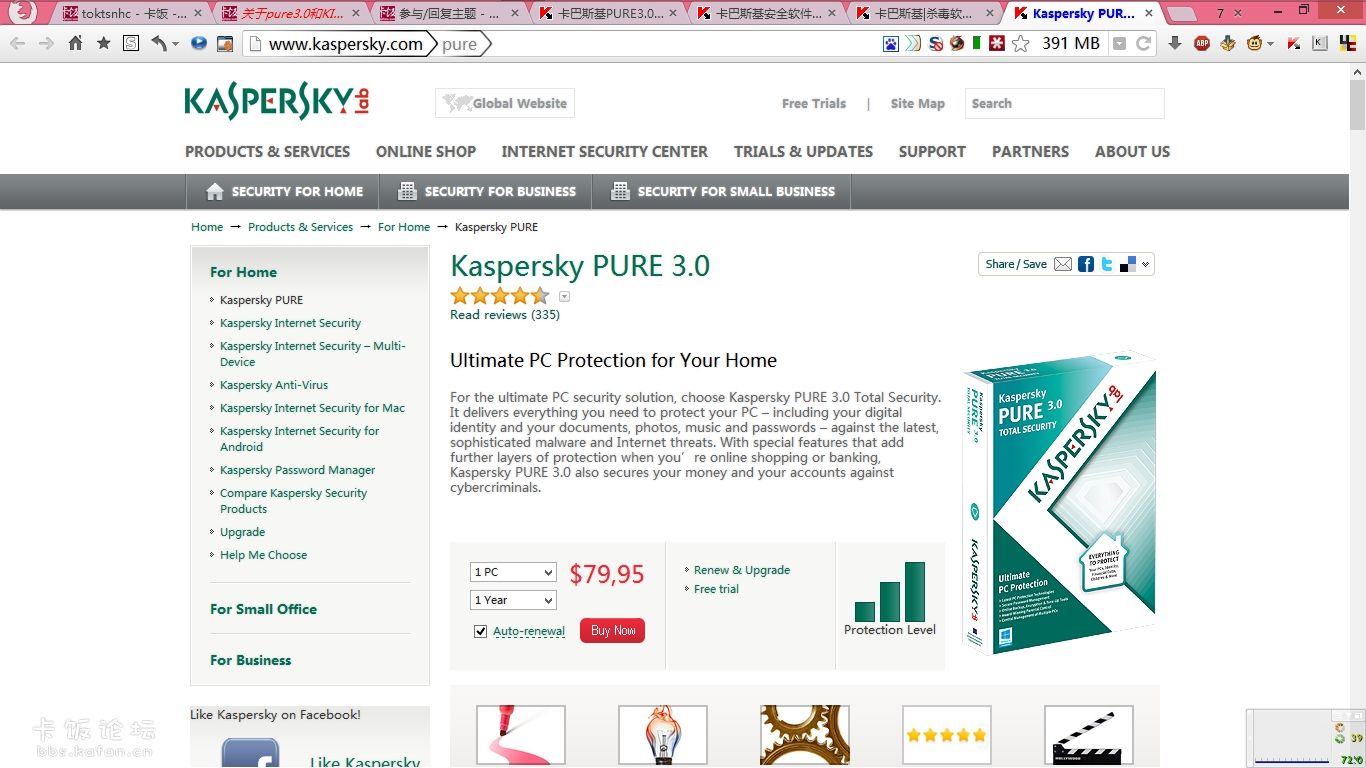Screen dimensions: 1366x768
Task: Reload the page with refresh icon
Action: coord(1143,44)
